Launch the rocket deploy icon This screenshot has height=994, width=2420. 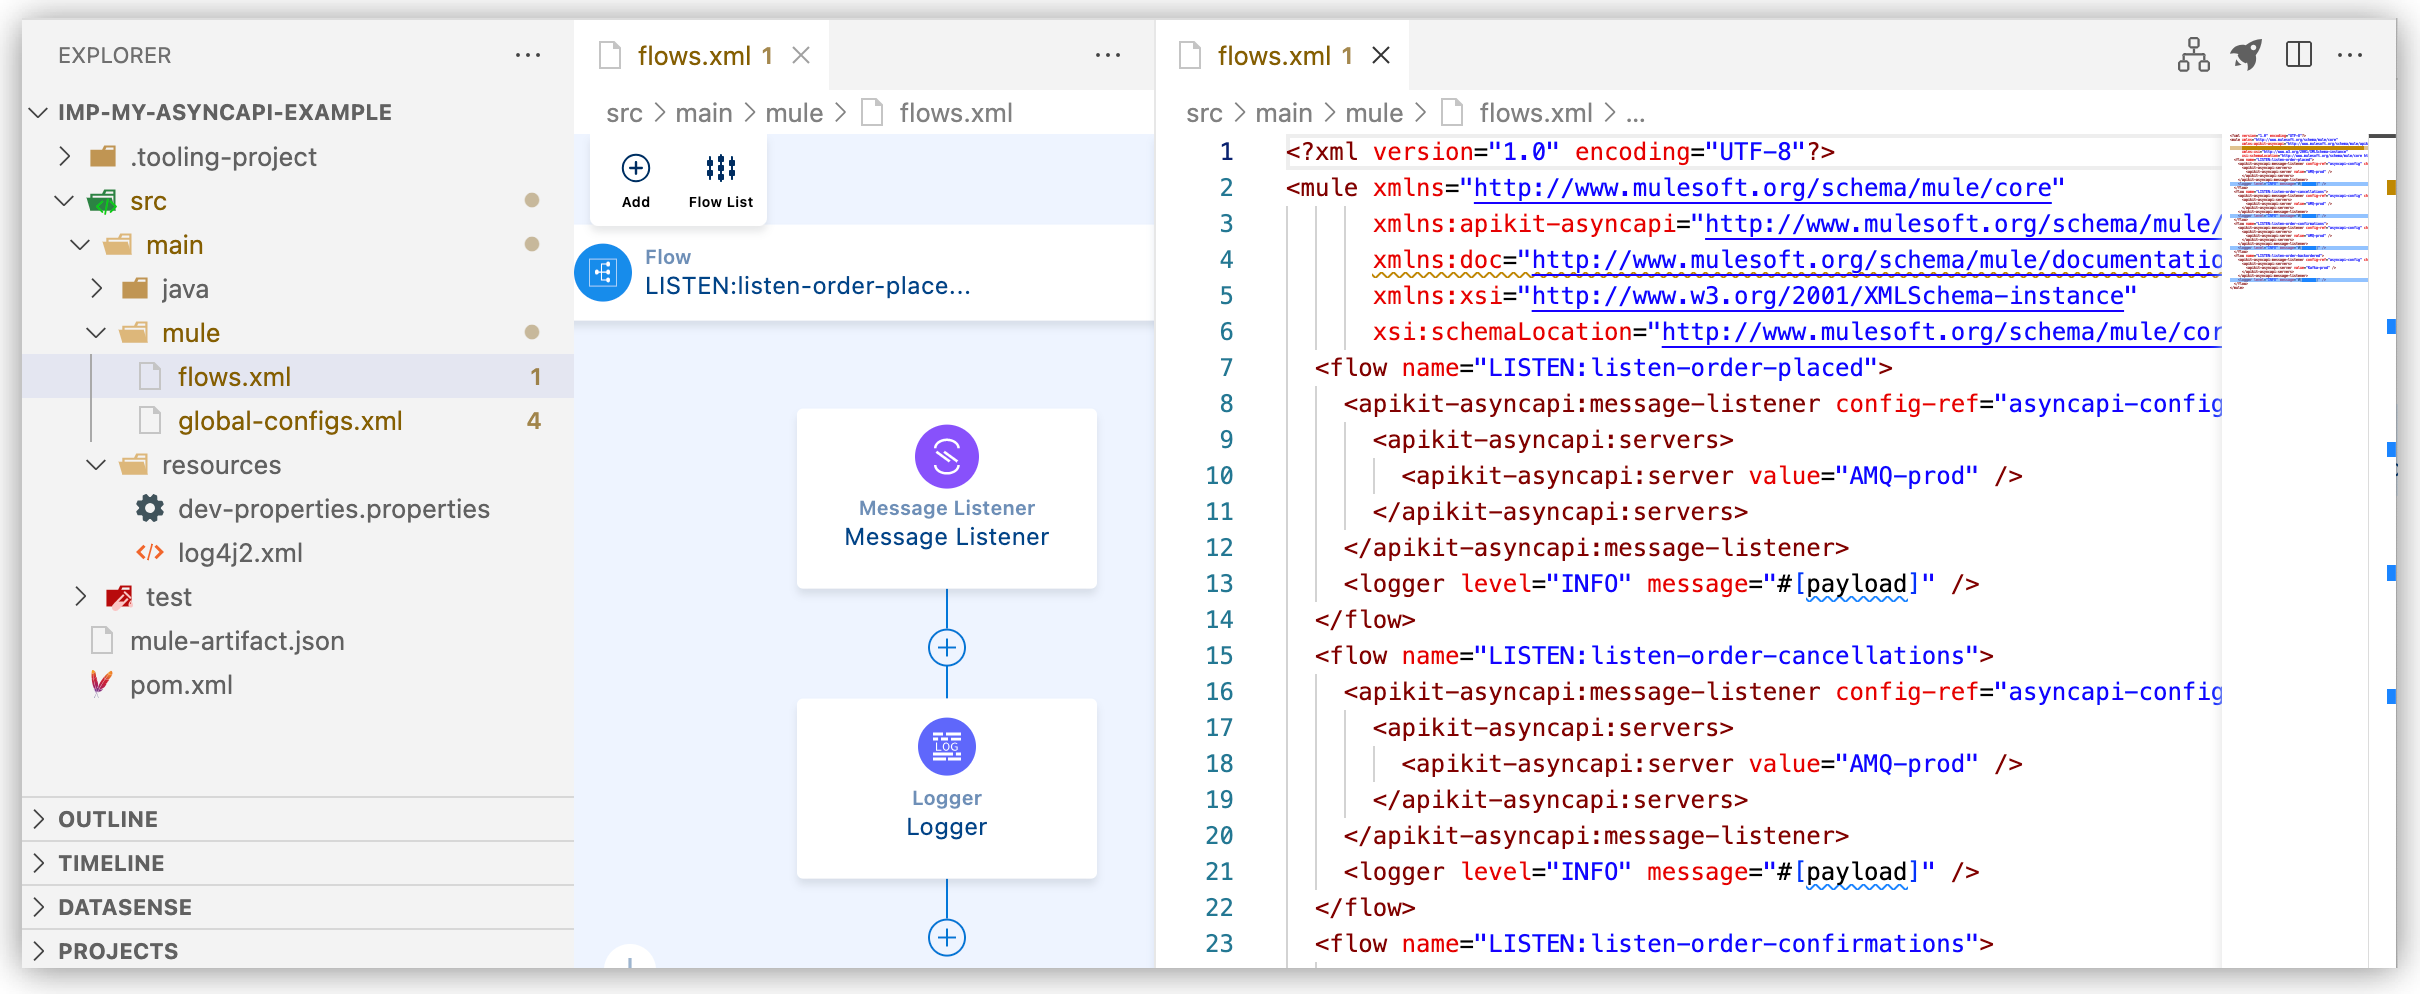(2247, 55)
